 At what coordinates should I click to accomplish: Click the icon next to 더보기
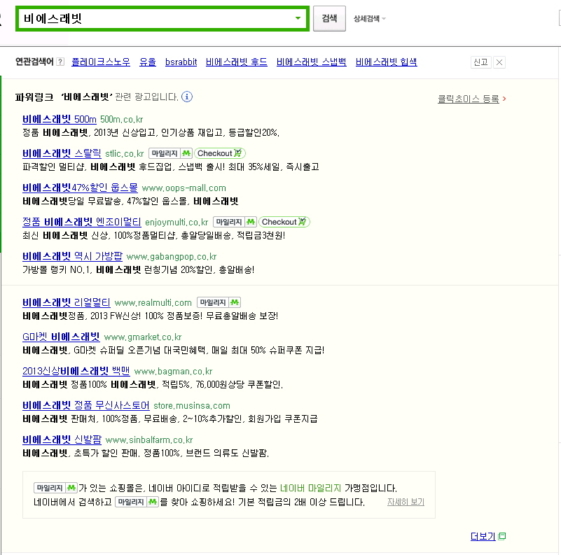[x=502, y=536]
